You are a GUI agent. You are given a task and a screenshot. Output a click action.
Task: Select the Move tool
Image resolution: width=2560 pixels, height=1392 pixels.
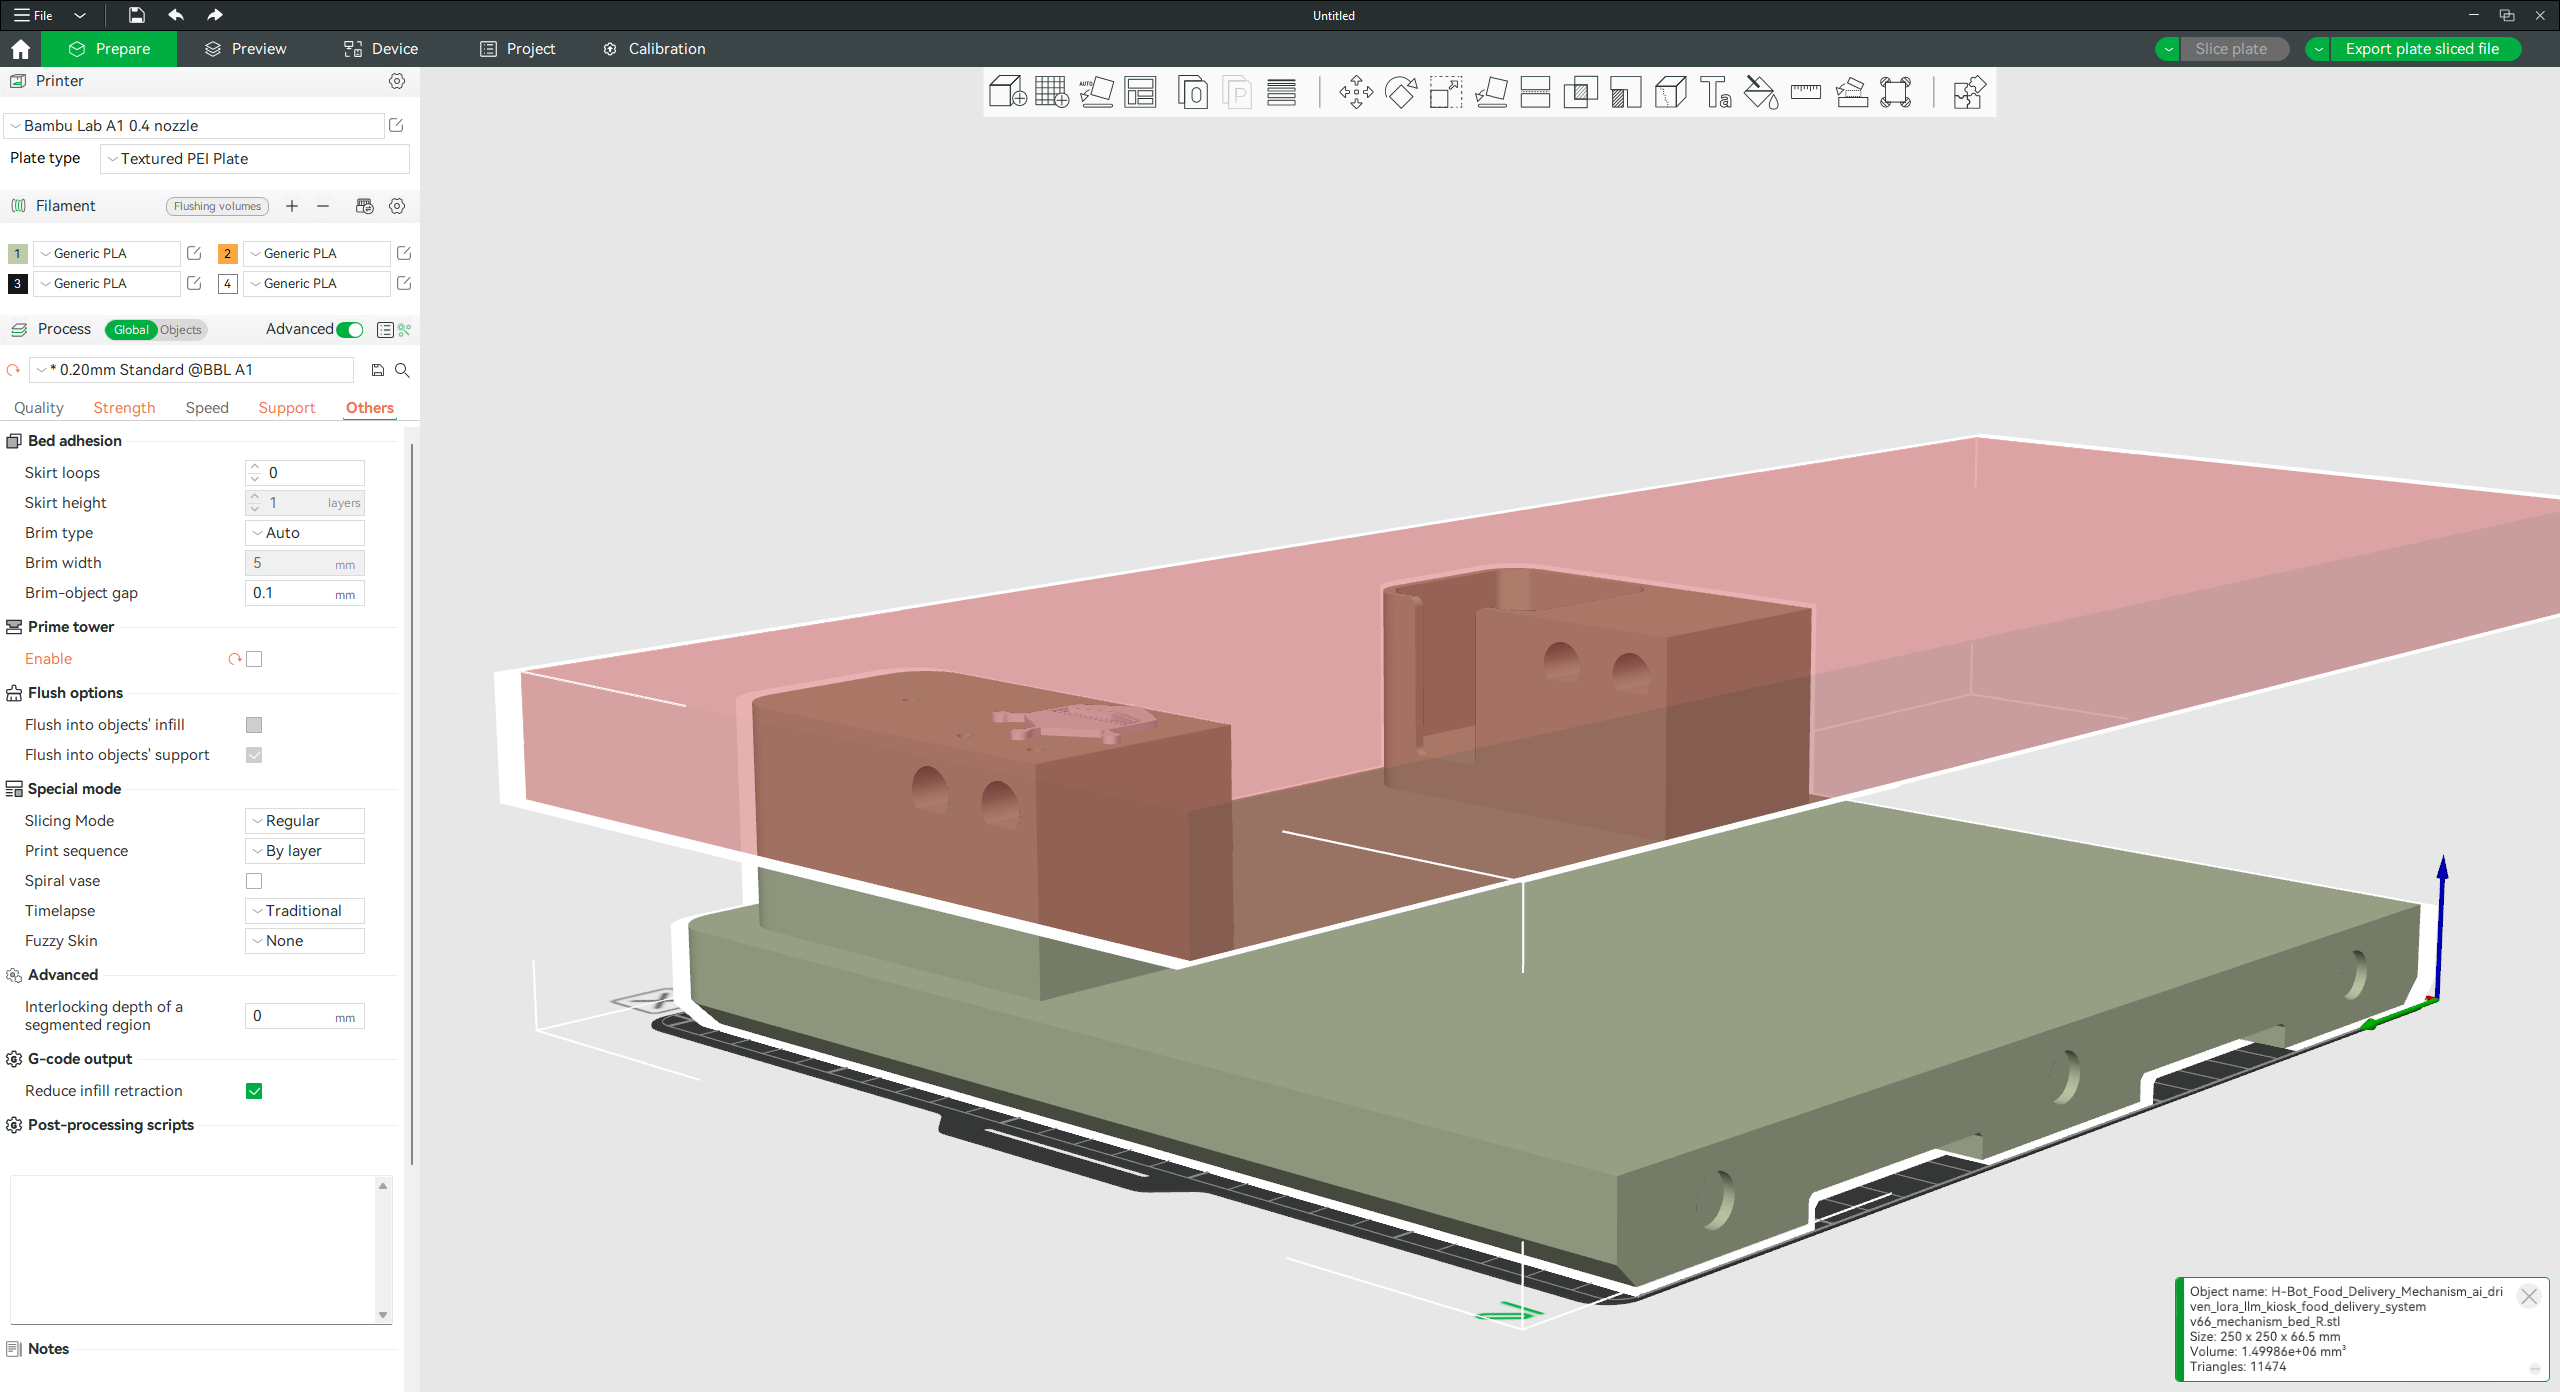tap(1356, 93)
